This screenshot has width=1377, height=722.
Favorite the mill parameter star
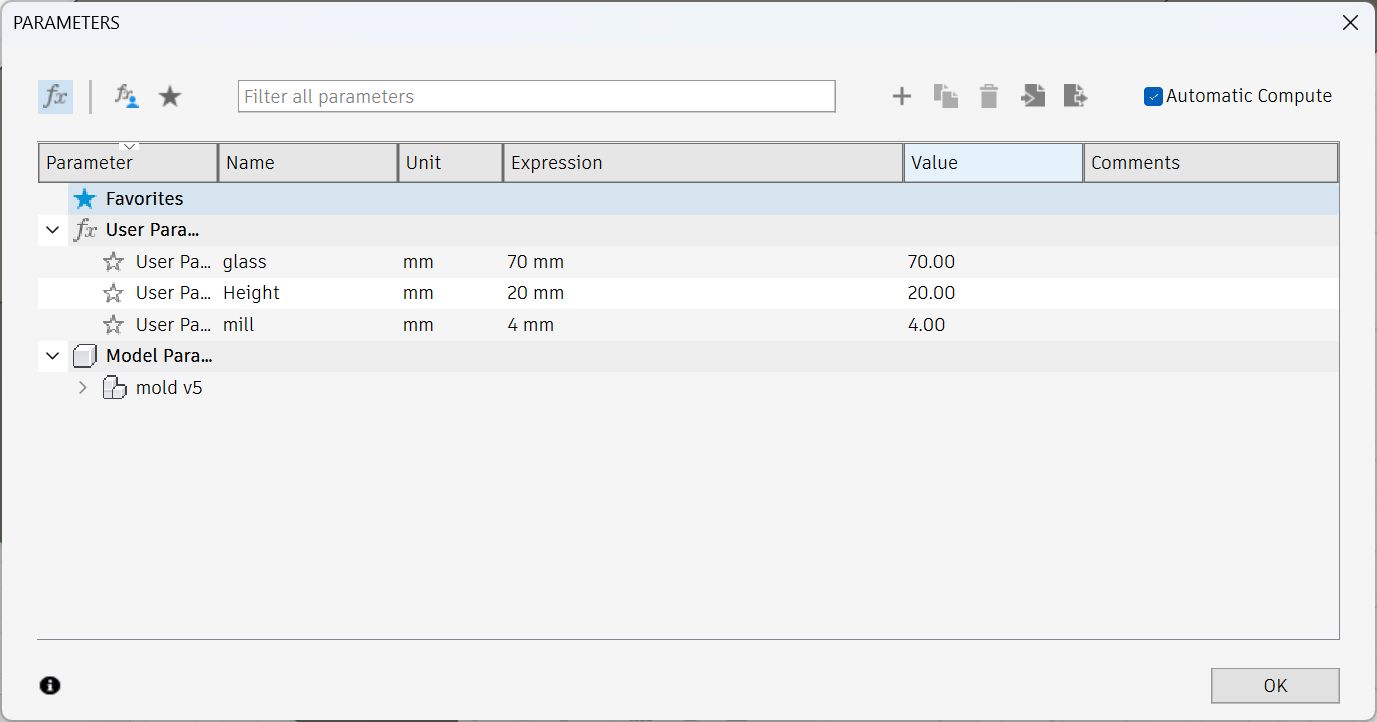click(x=114, y=325)
